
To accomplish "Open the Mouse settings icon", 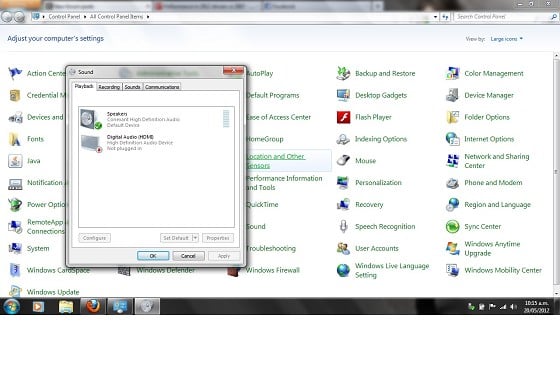I will point(343,161).
